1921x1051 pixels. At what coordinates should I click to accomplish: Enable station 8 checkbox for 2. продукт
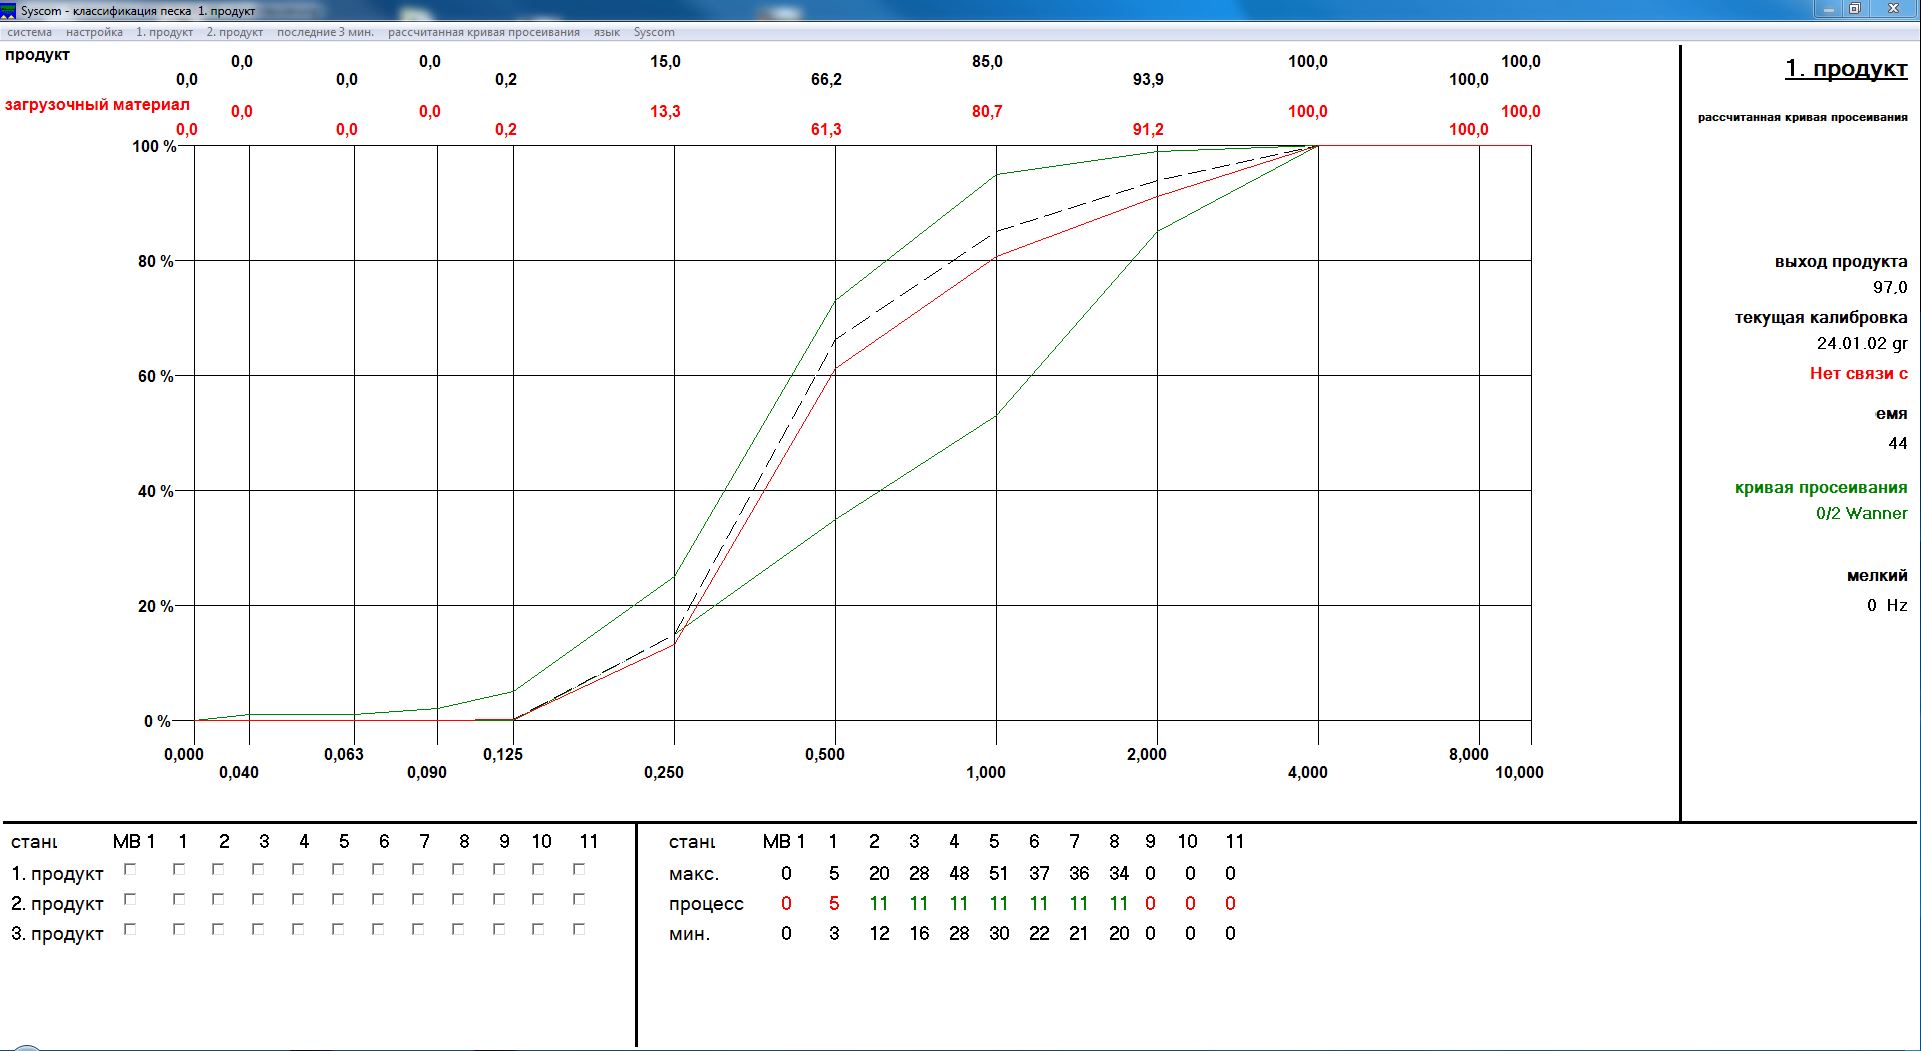(x=455, y=899)
